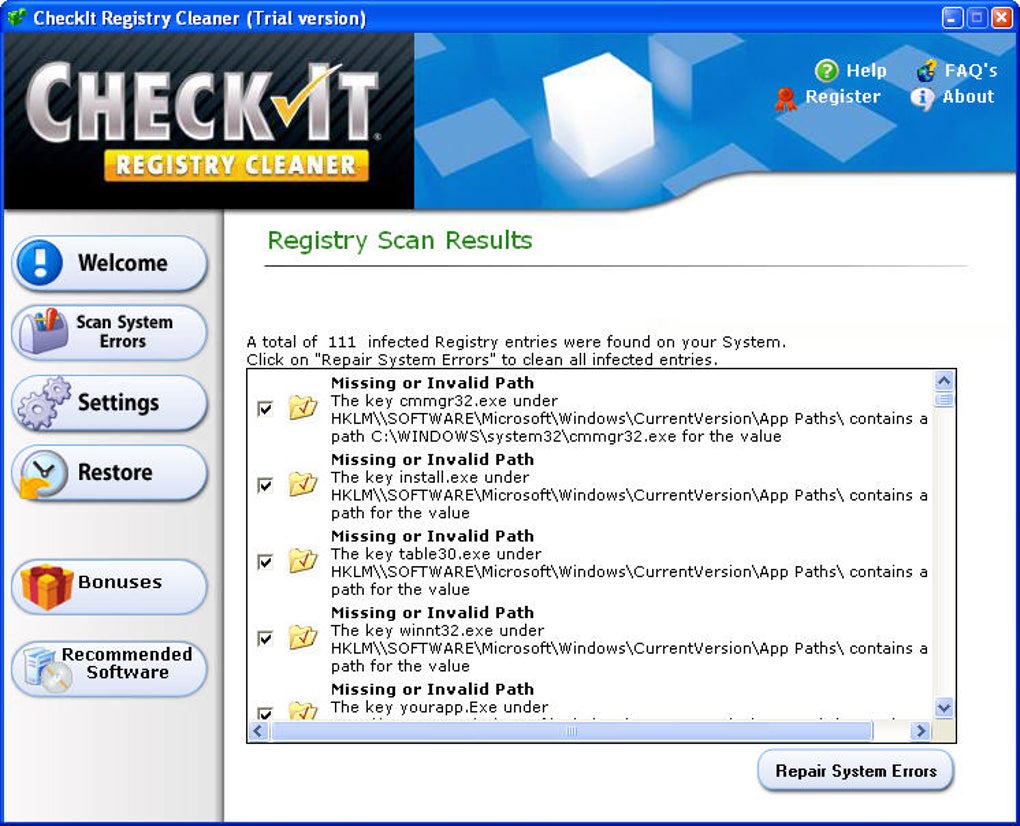This screenshot has width=1020, height=826.
Task: Click the gift box Bonuses icon
Action: [x=46, y=587]
